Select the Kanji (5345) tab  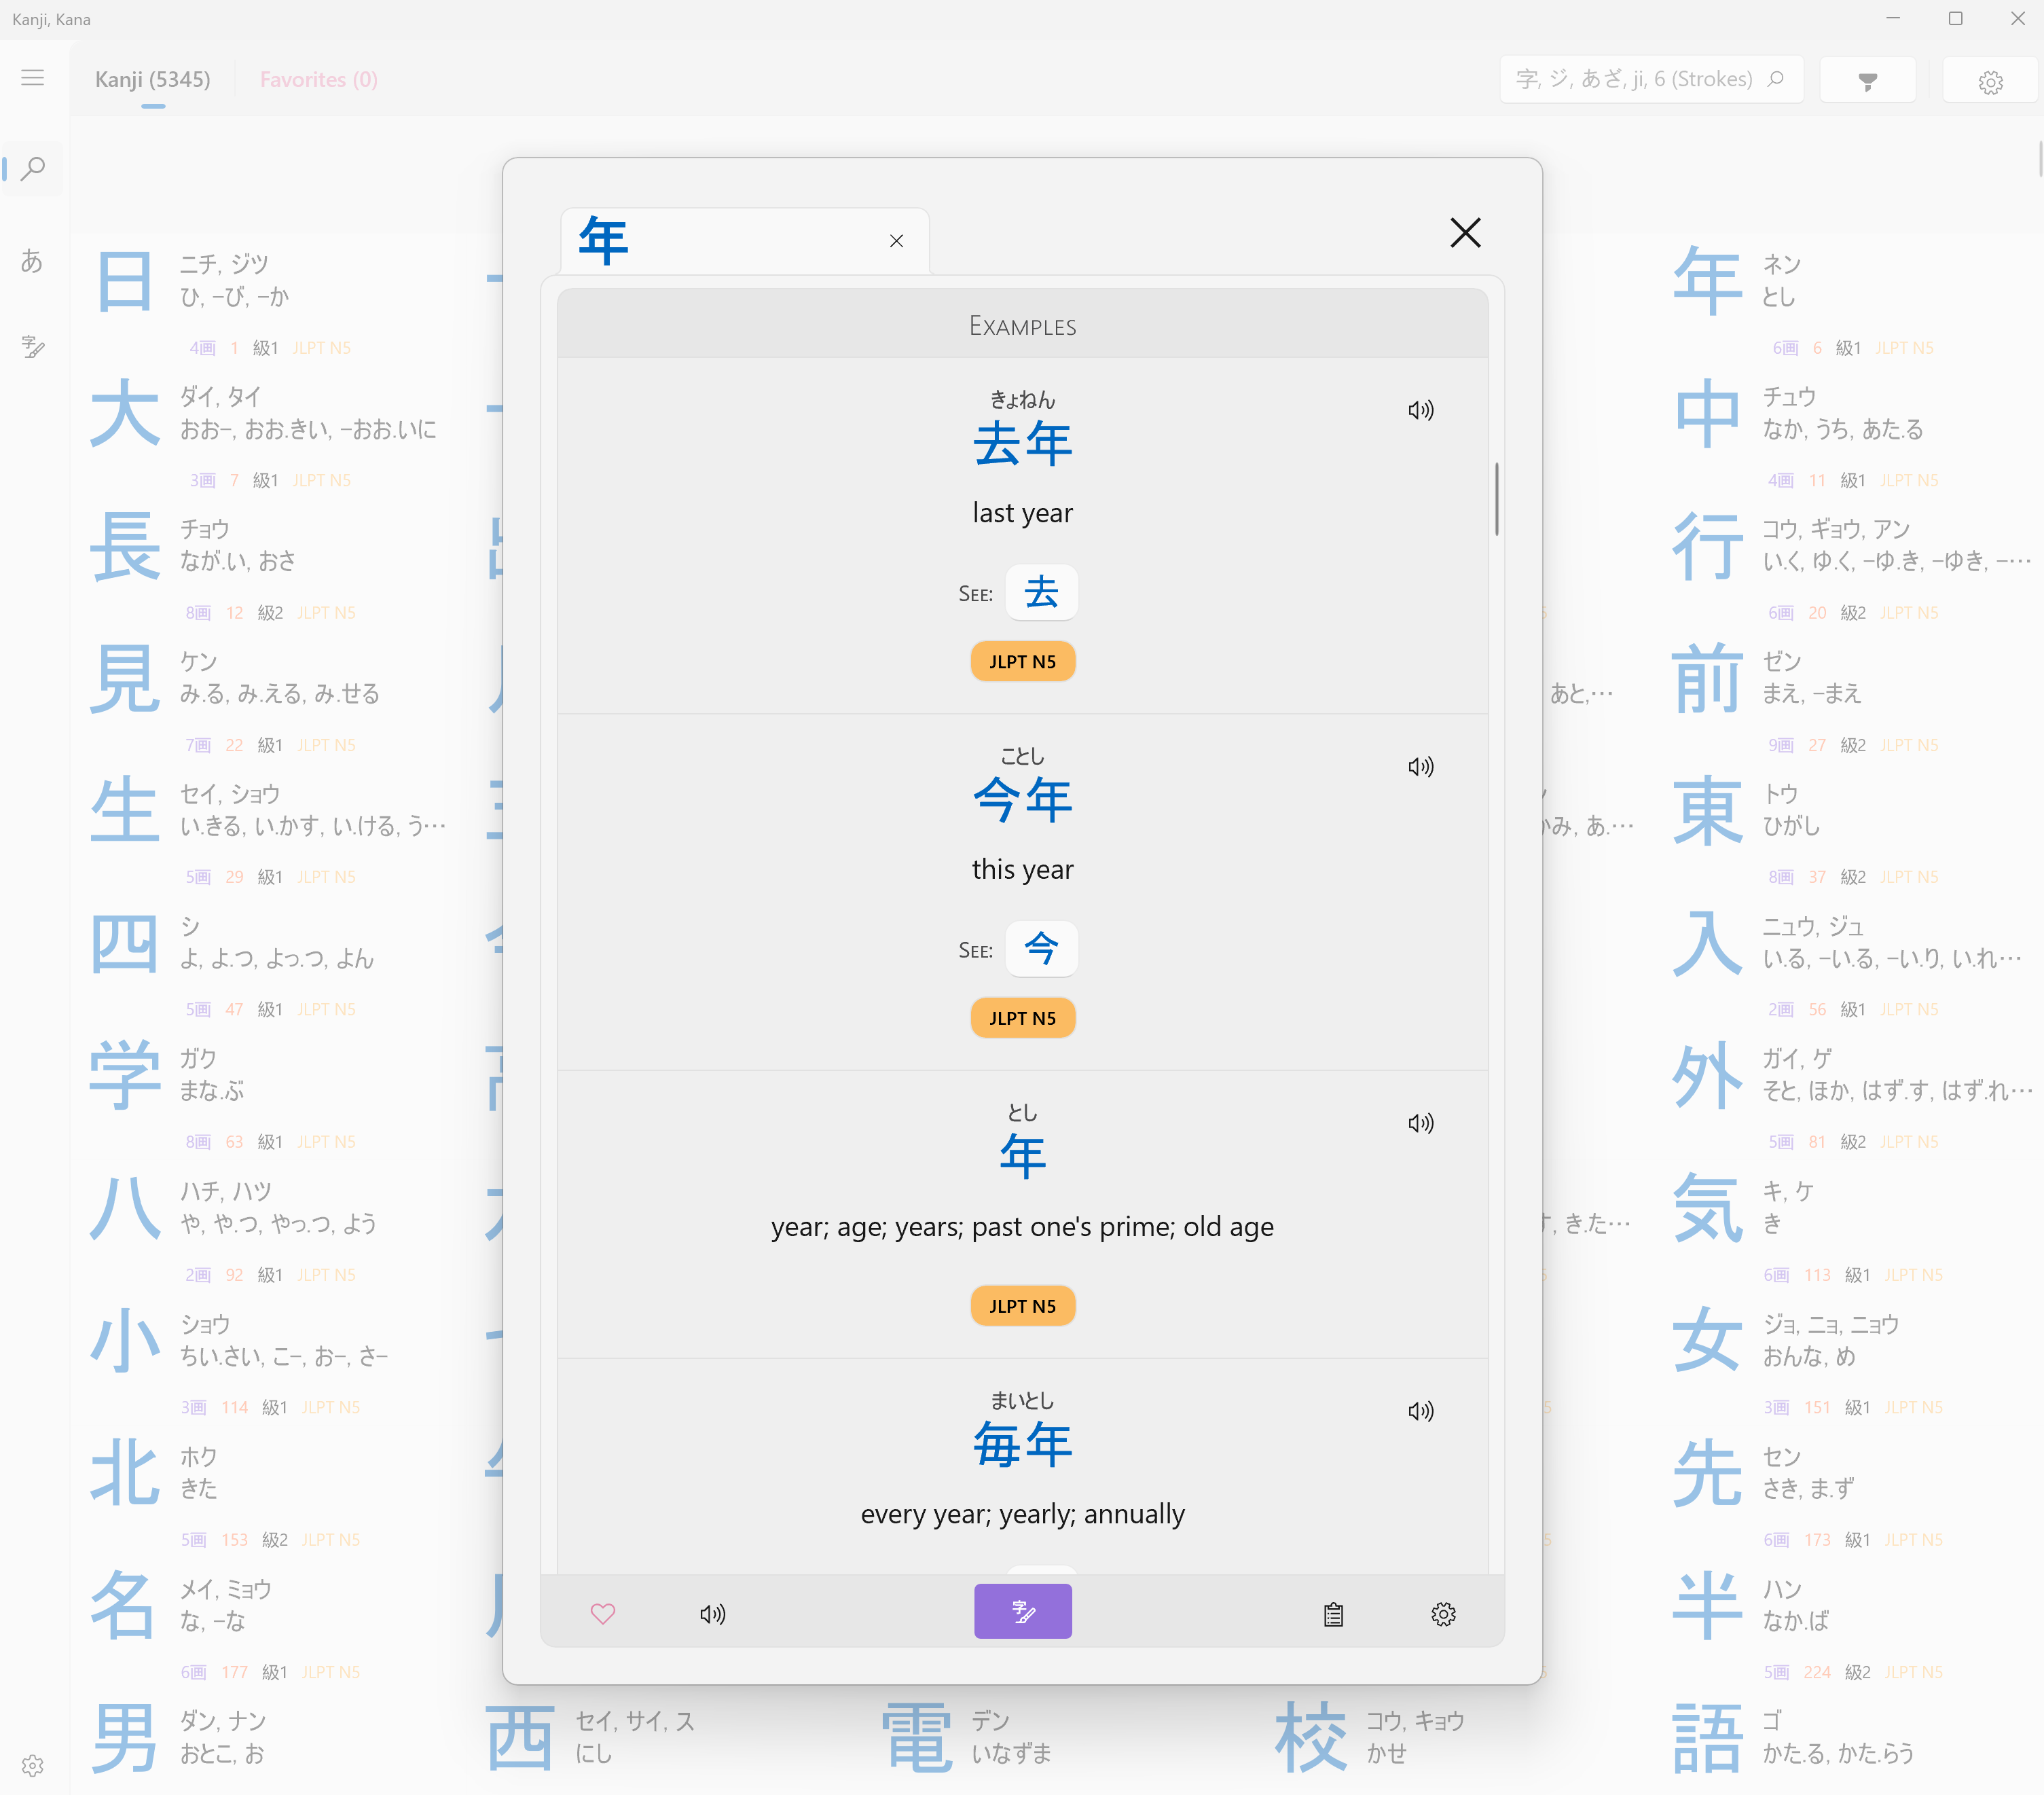(152, 80)
